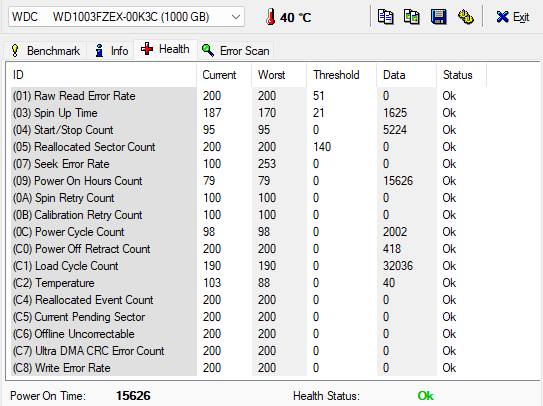Open the drive selection dropdown

(126, 17)
